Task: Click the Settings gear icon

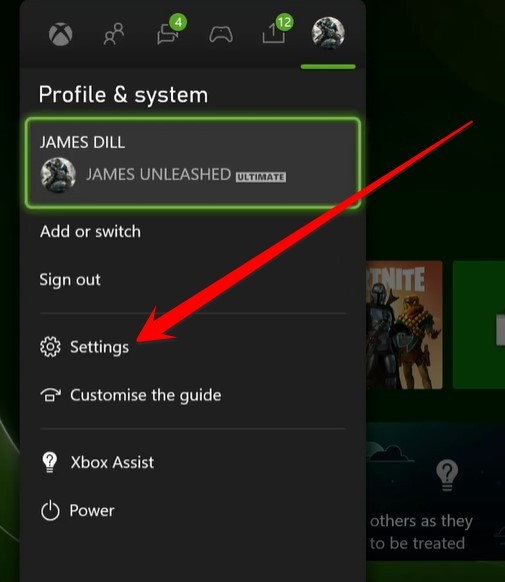Action: tap(50, 347)
